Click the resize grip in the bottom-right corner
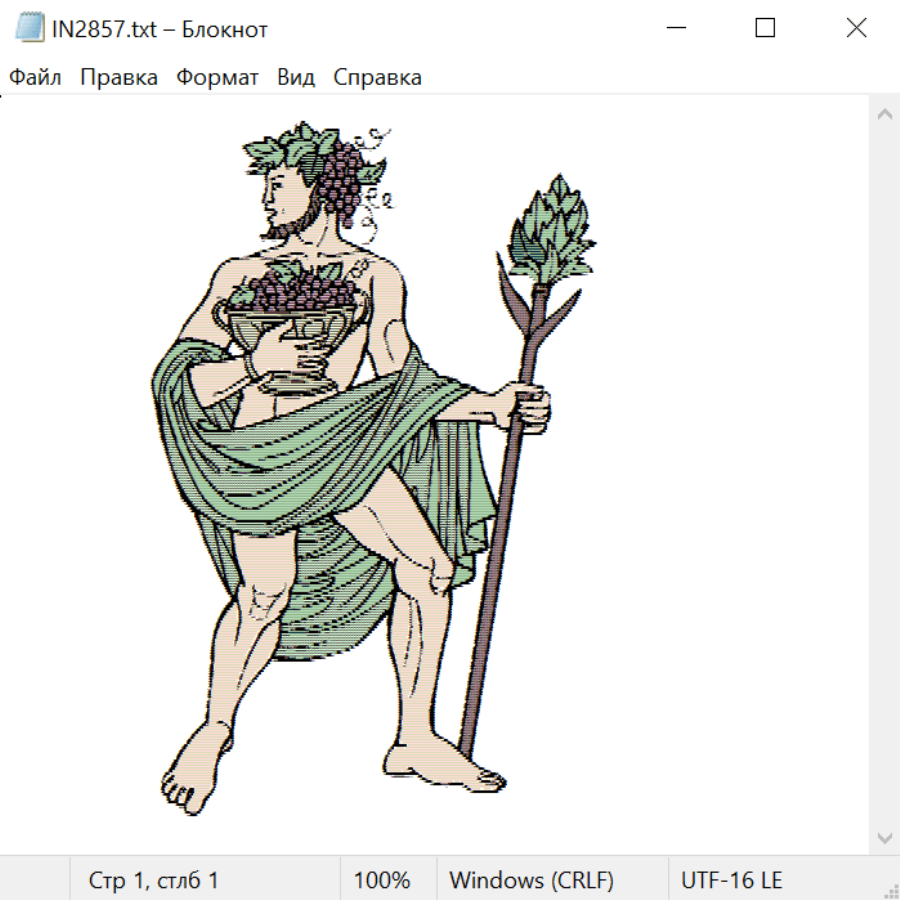The image size is (900, 900). pyautogui.click(x=891, y=891)
